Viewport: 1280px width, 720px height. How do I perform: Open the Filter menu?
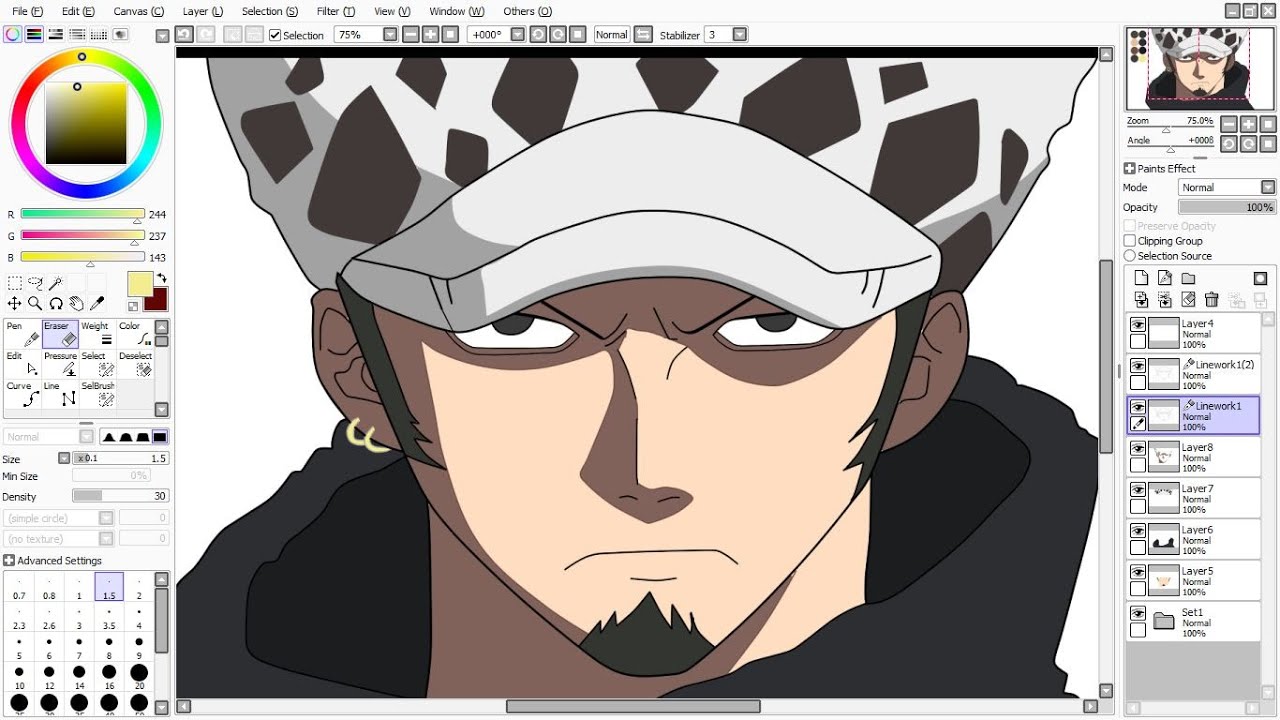click(x=335, y=11)
